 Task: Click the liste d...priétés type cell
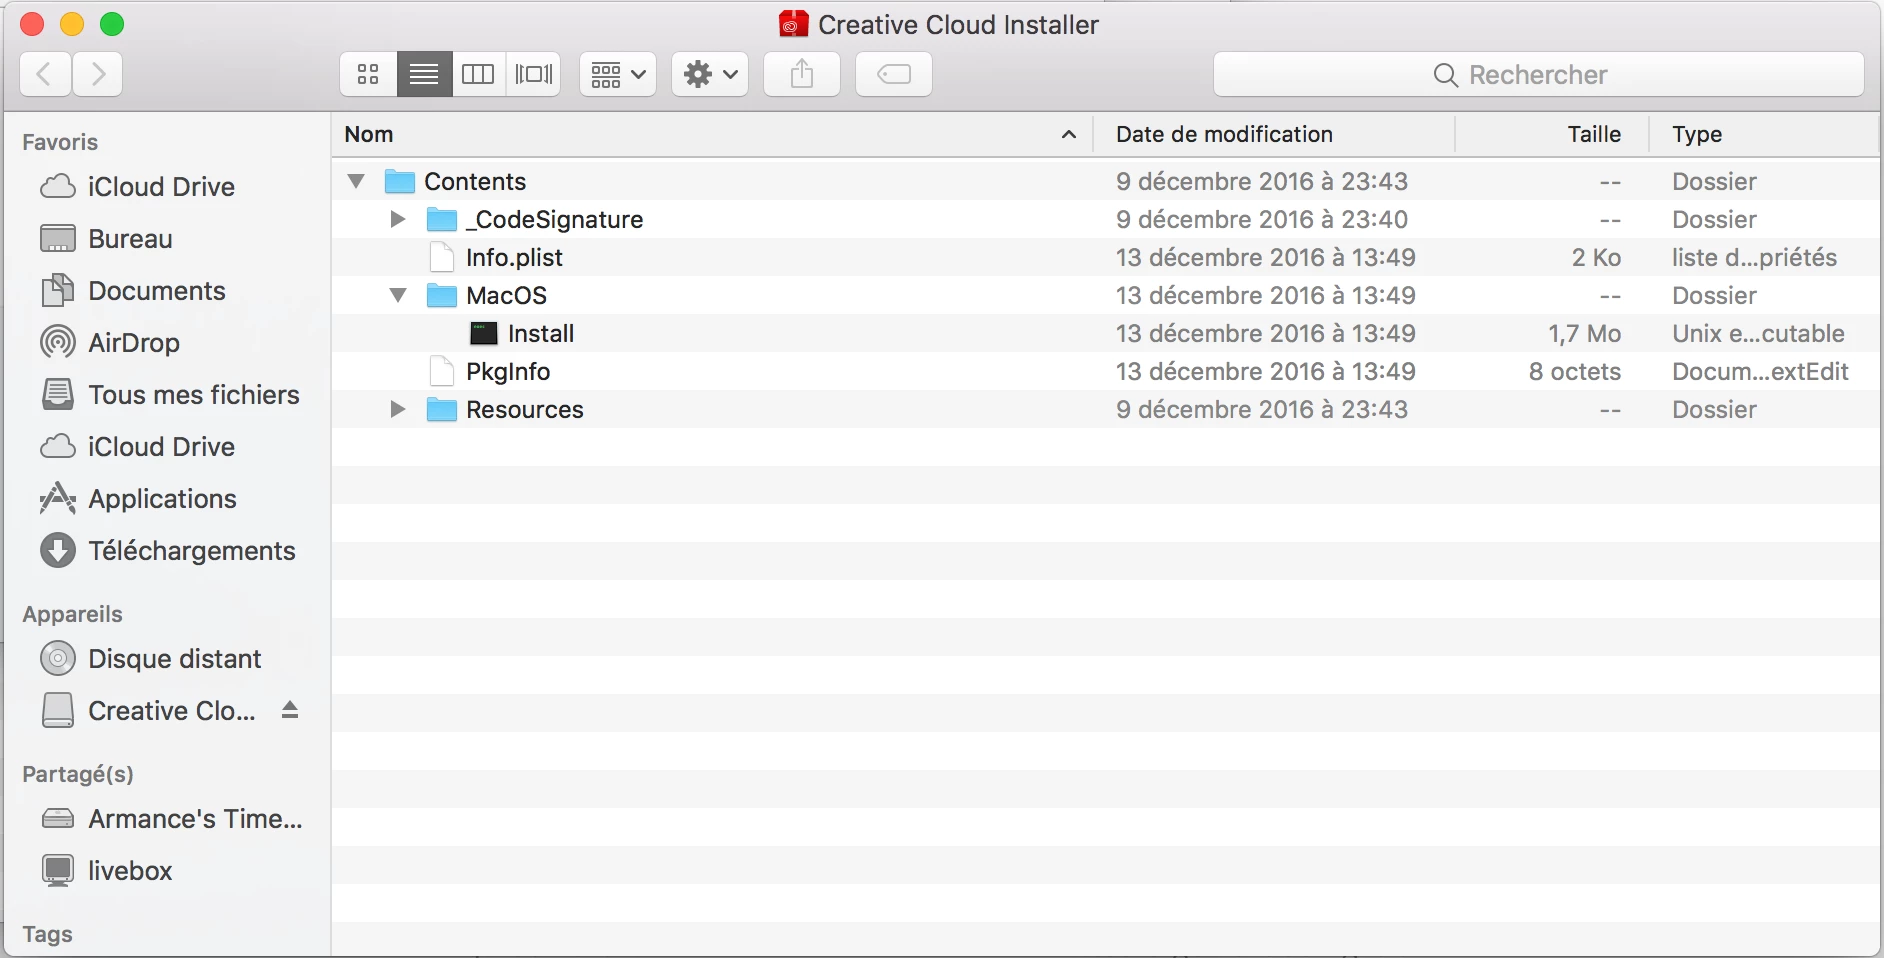[1754, 257]
